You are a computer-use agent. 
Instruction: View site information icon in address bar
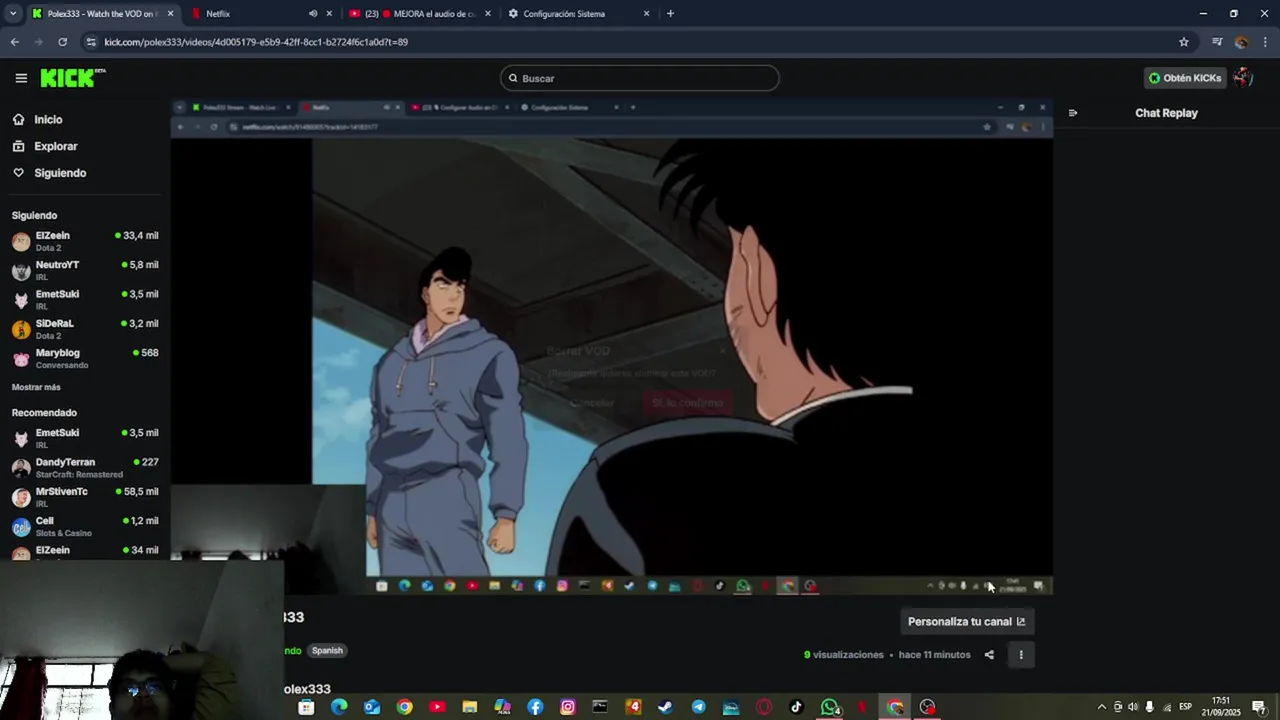[x=91, y=42]
